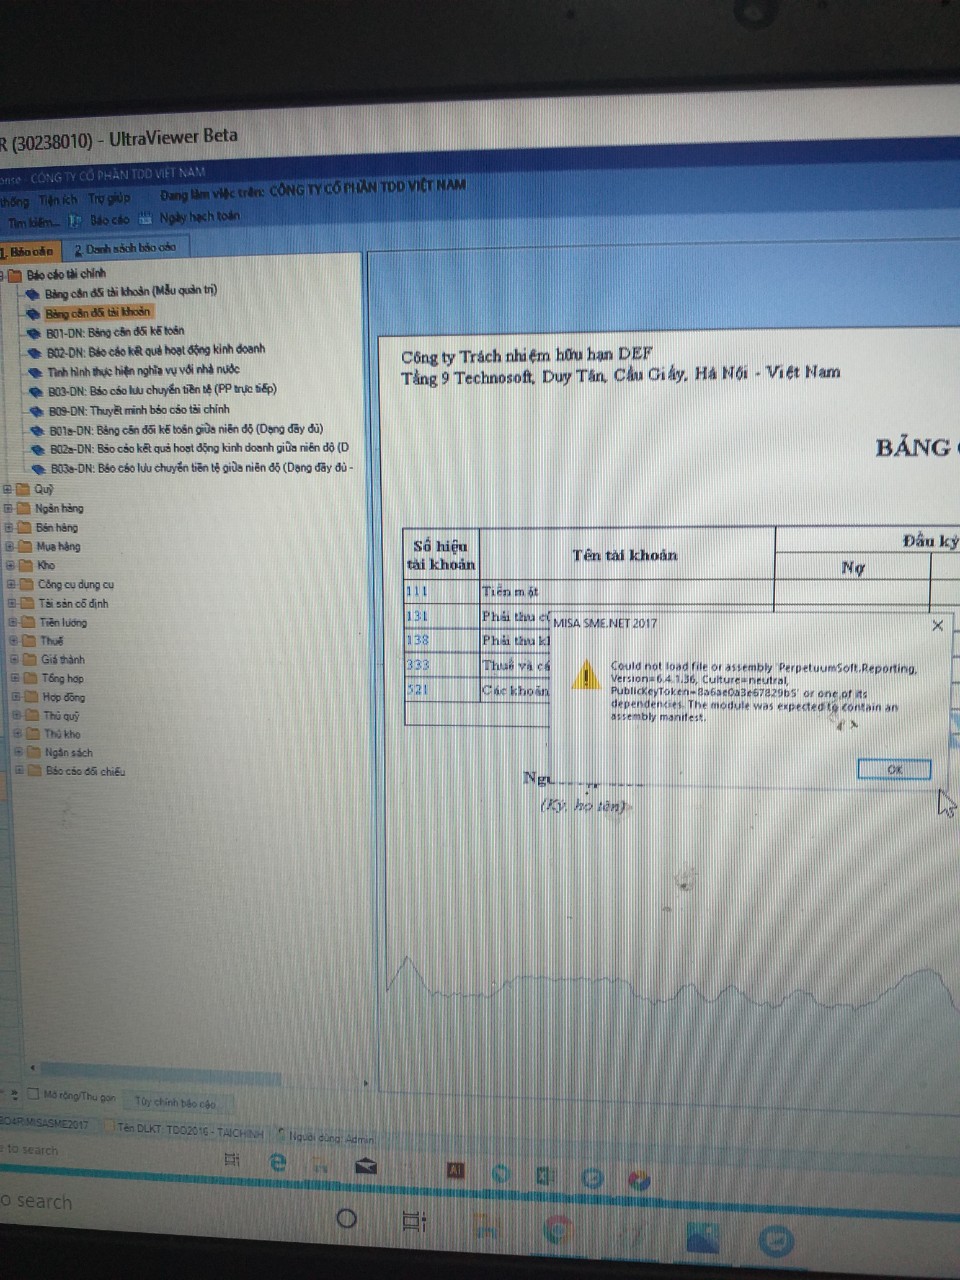Select B02a-DN report giữa niên độ

[x=199, y=448]
